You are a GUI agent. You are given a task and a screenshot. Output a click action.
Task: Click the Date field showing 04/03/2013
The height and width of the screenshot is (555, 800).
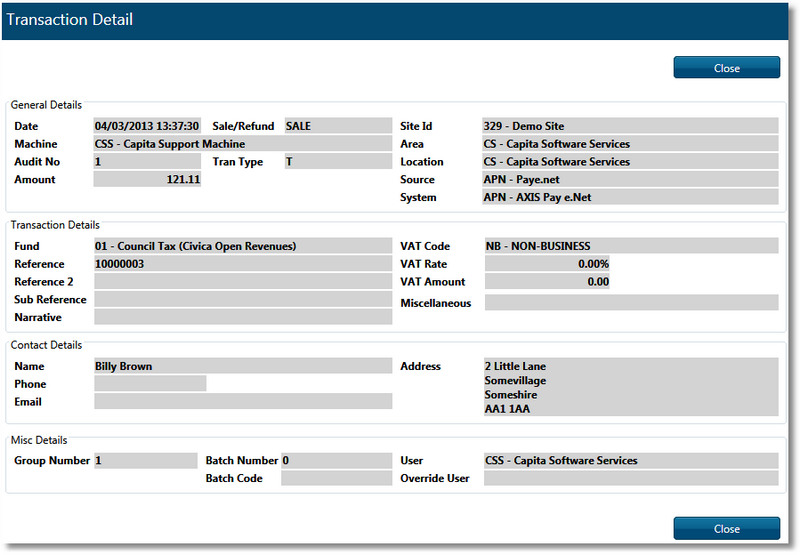147,126
